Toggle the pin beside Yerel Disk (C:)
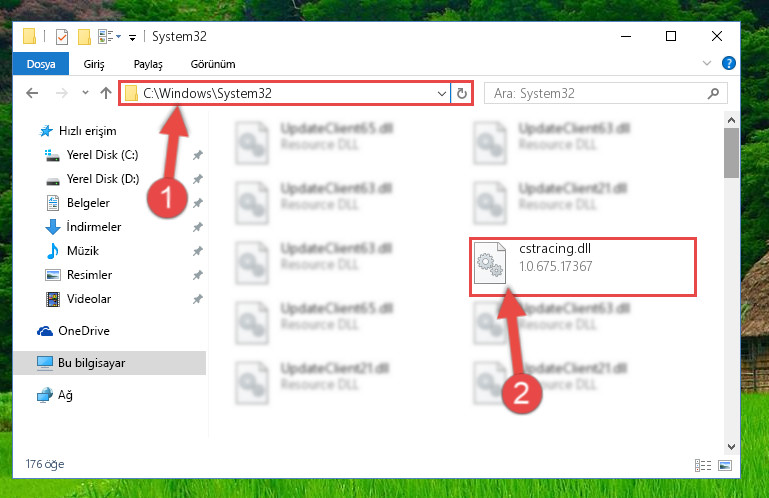 (x=198, y=155)
